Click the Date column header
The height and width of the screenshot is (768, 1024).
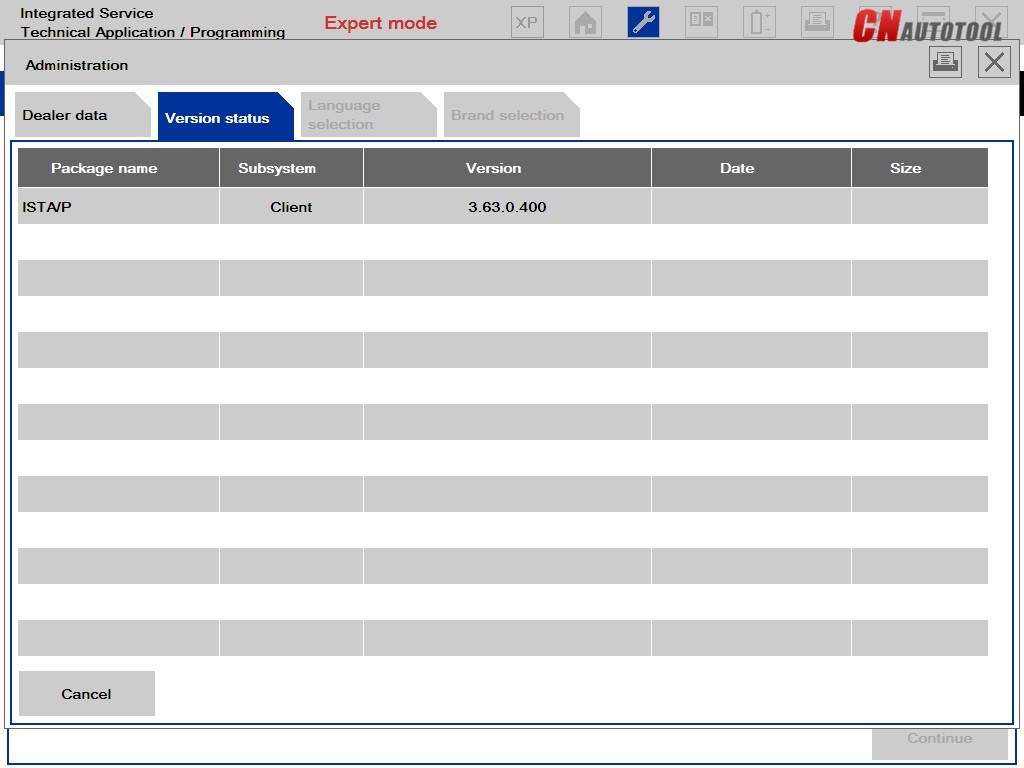(x=752, y=168)
